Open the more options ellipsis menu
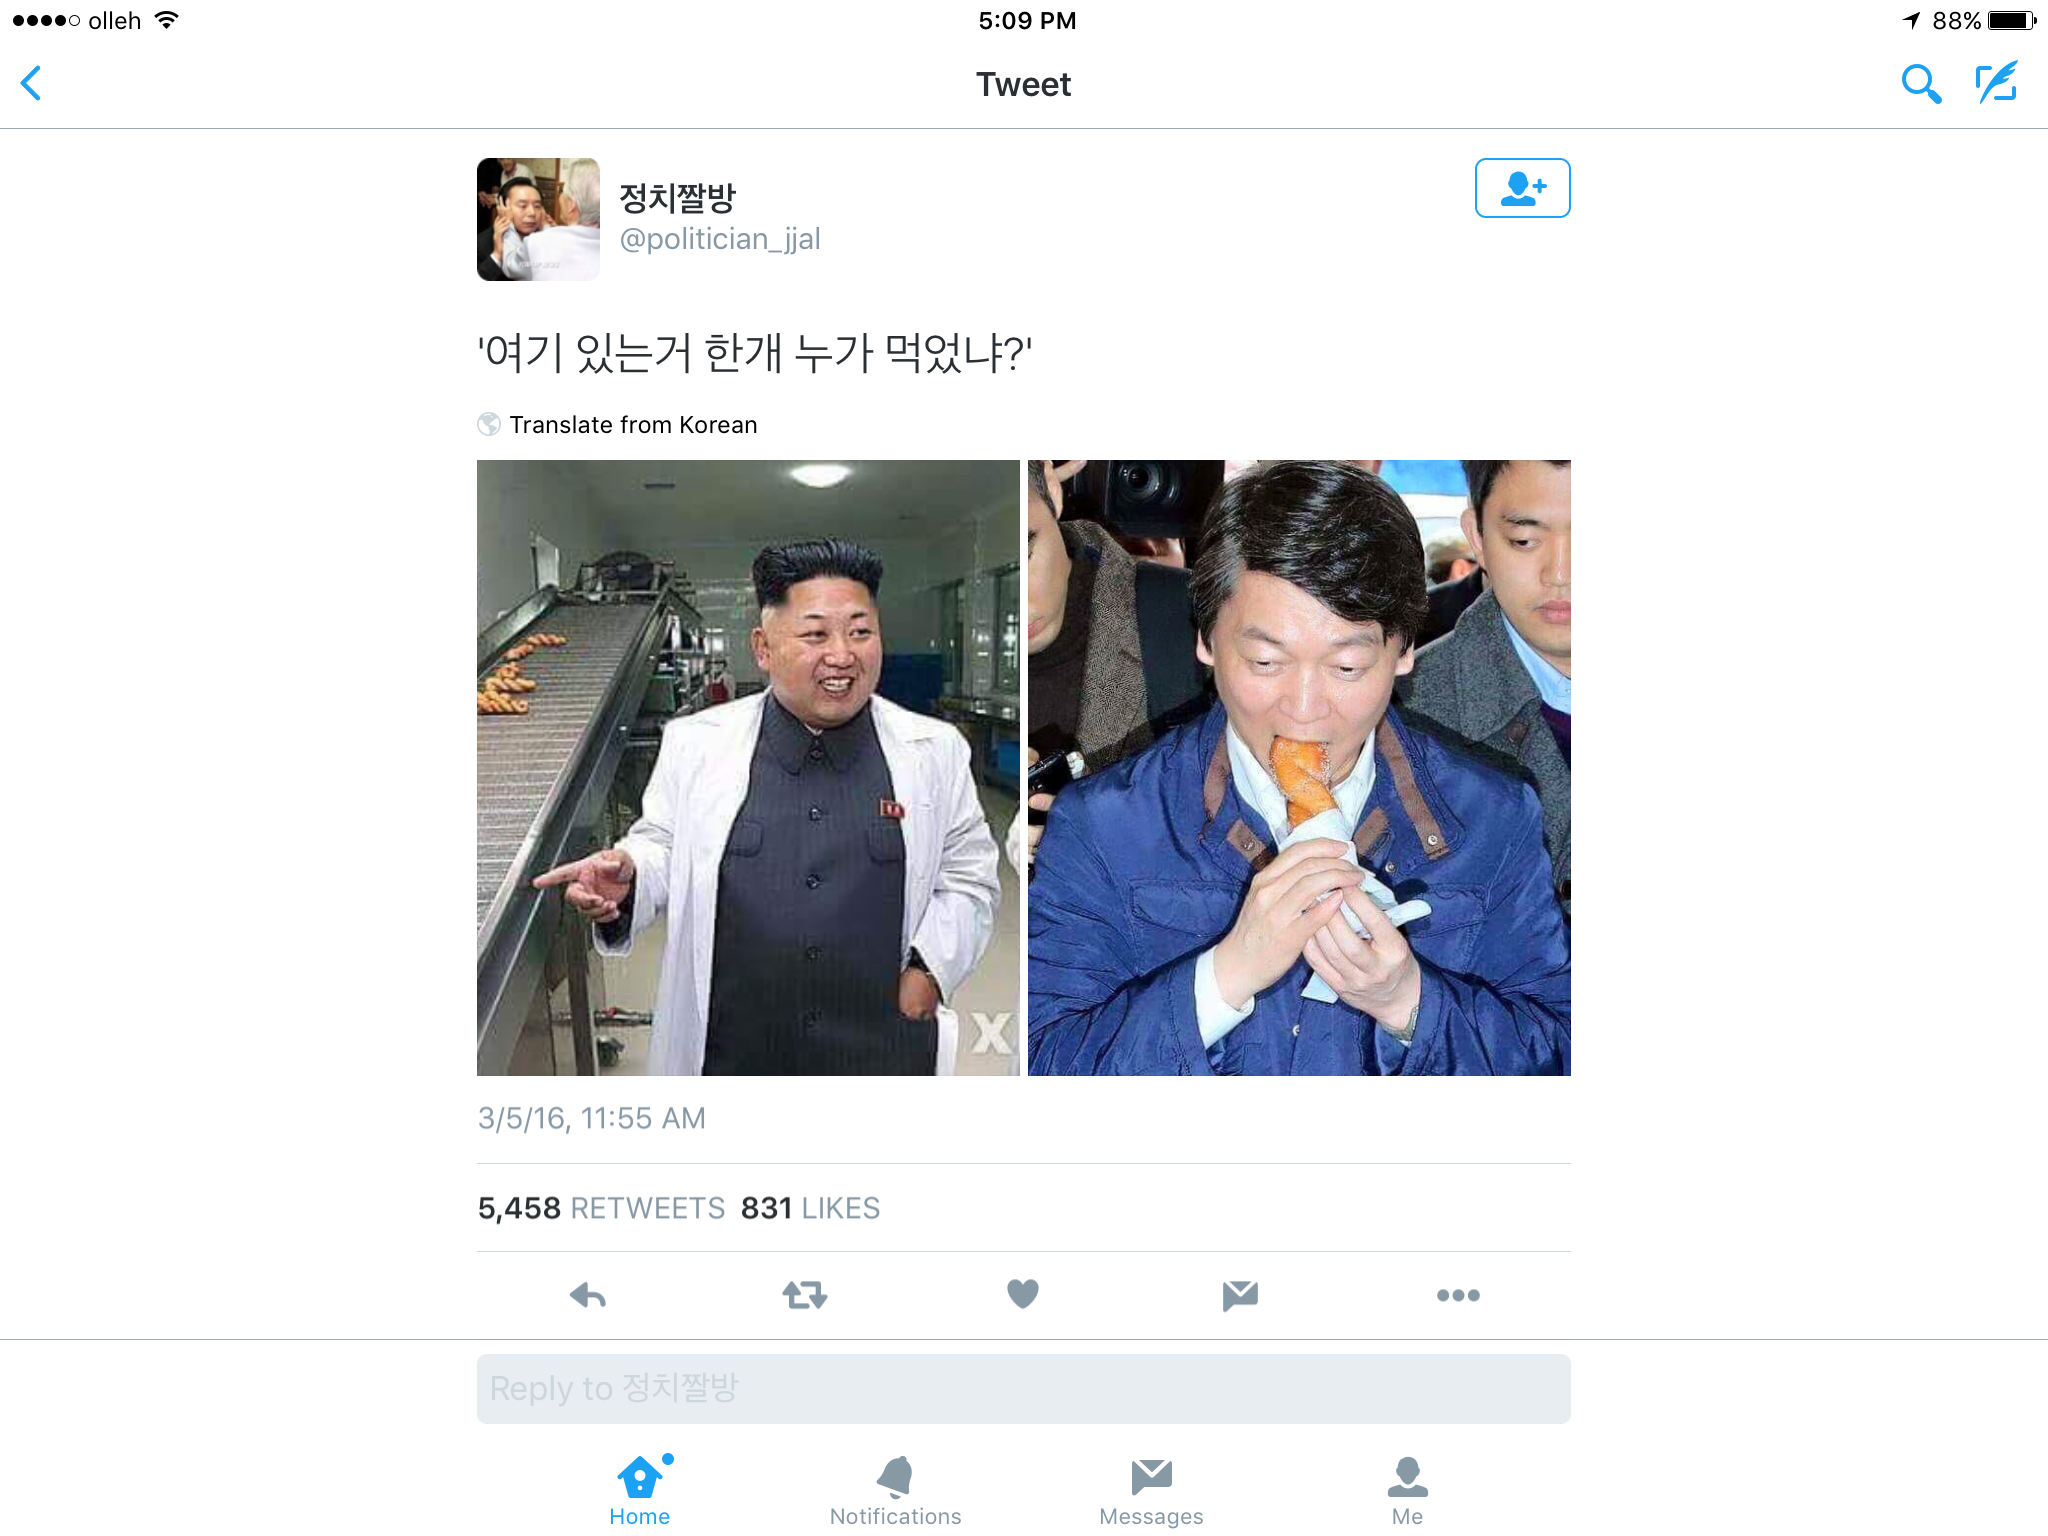The image size is (2048, 1536). pos(1458,1295)
